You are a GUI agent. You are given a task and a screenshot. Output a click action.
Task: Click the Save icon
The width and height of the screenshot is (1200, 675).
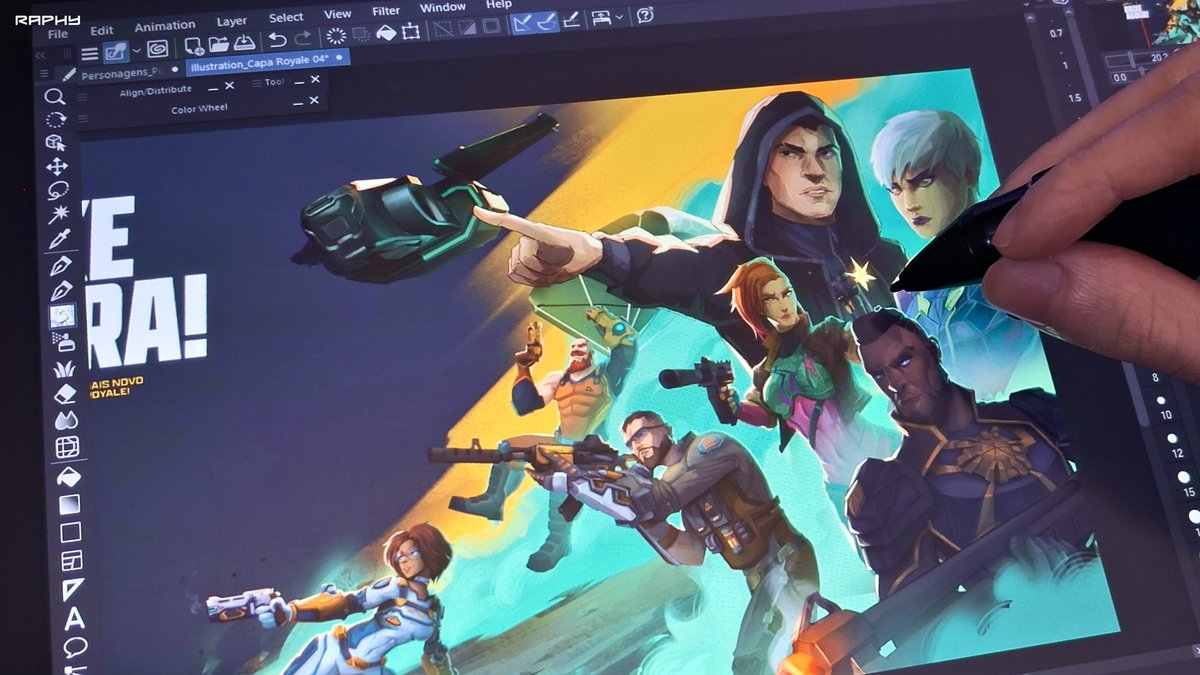244,43
